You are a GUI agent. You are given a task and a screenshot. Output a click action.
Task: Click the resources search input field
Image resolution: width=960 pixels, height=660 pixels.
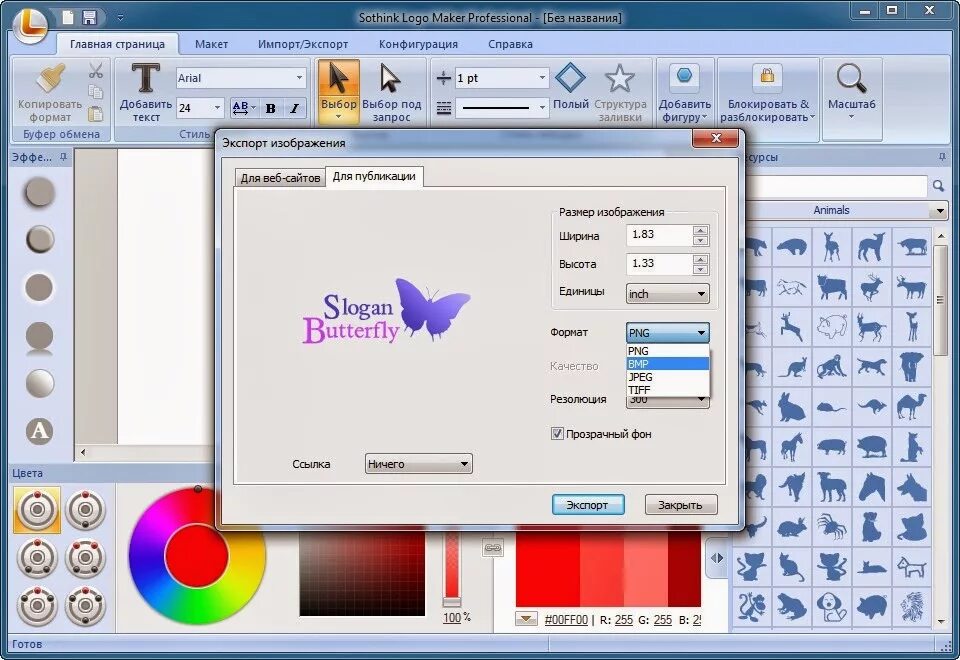click(x=836, y=186)
